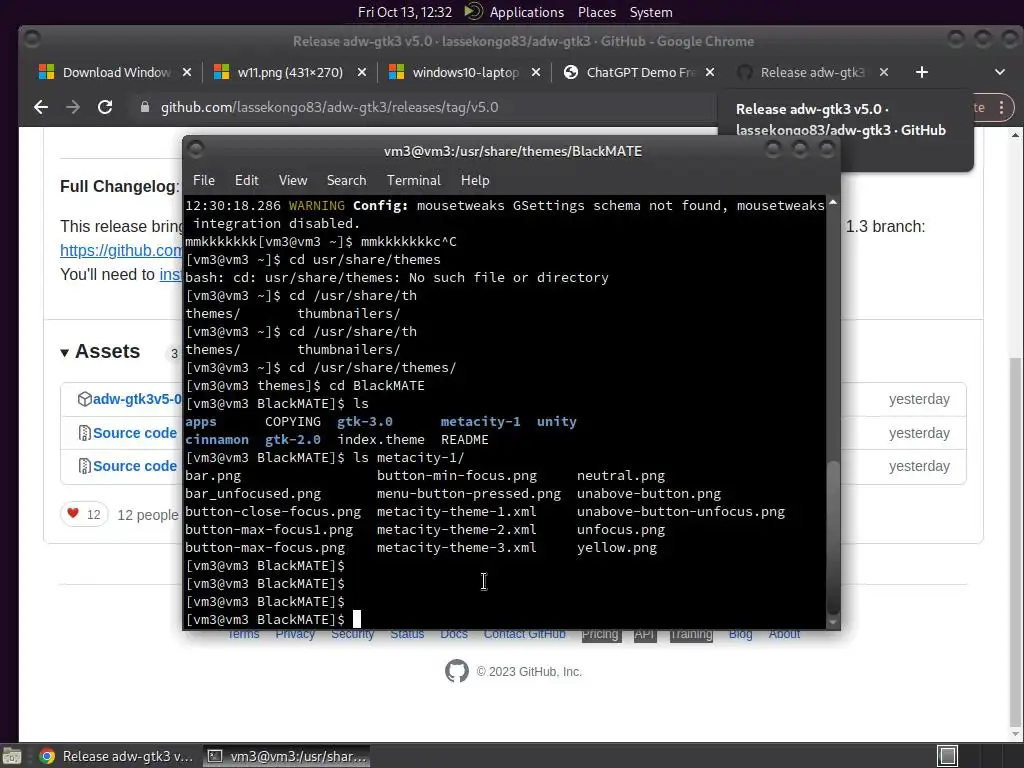
Task: Reload the GitHub page
Action: (104, 107)
